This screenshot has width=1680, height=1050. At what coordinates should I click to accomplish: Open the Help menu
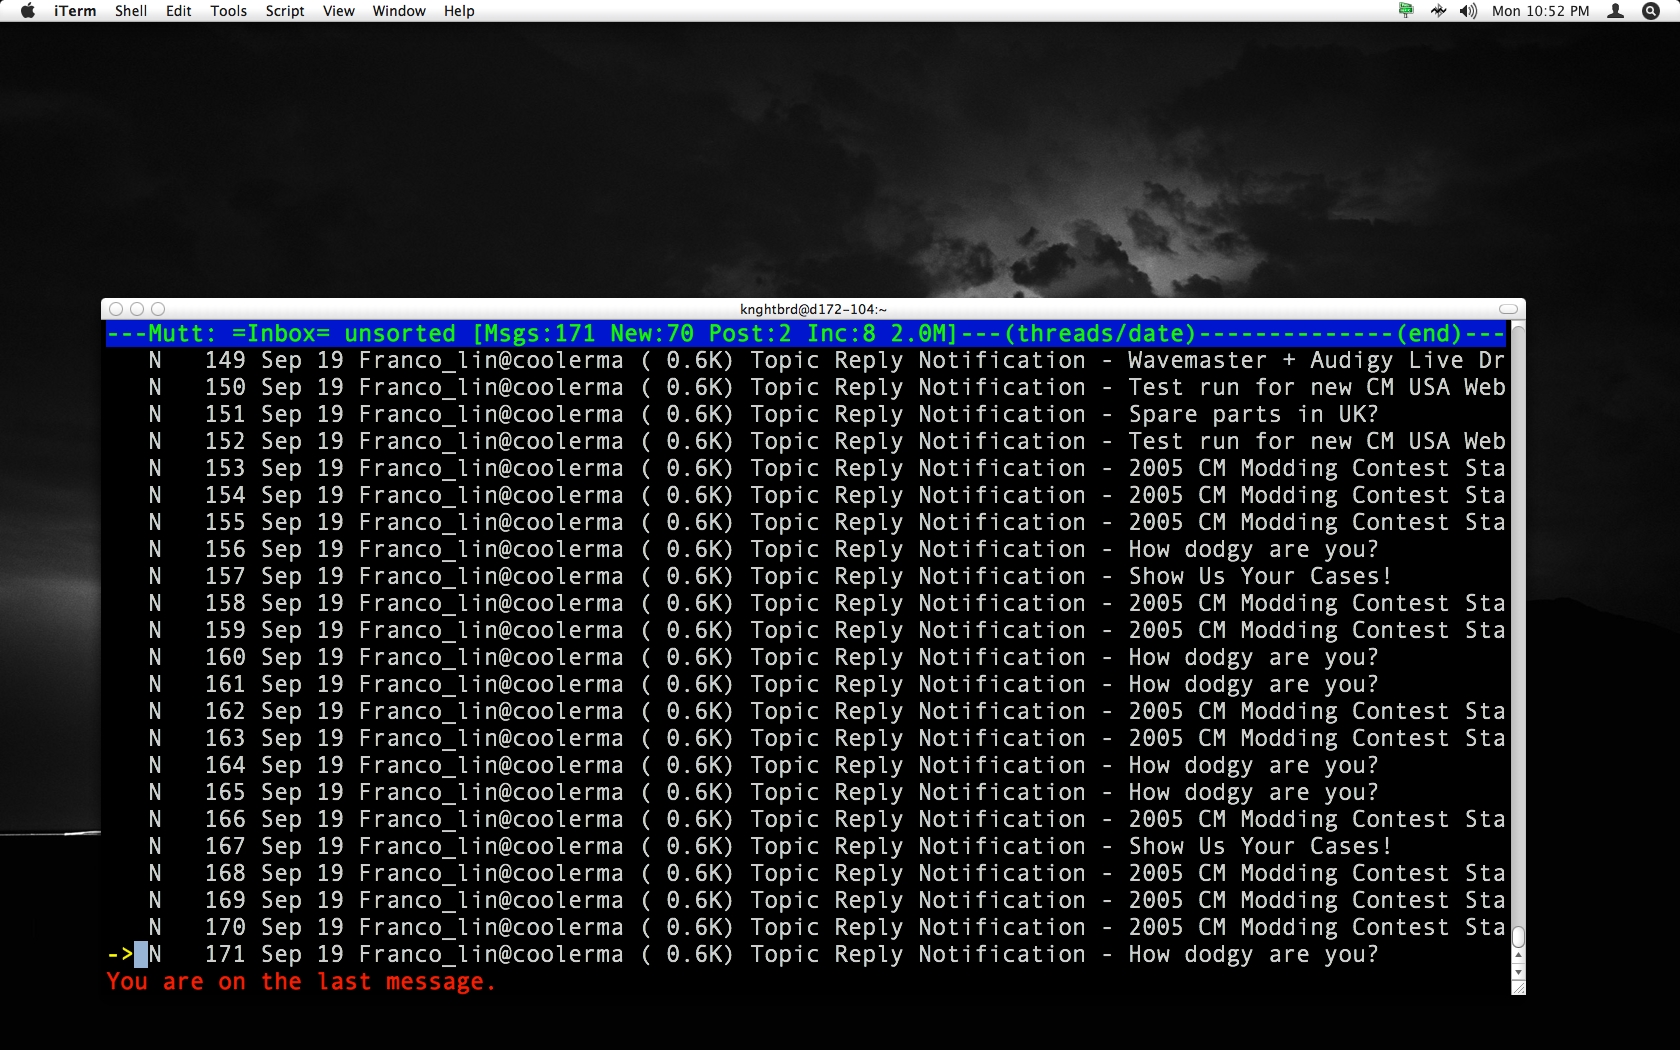[459, 11]
